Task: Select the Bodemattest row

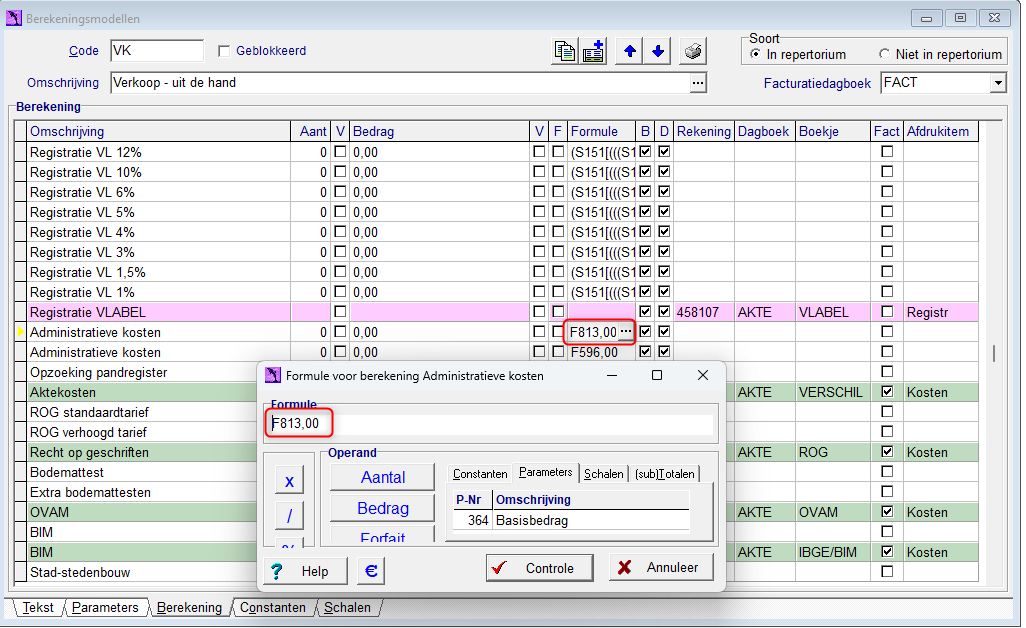Action: (x=143, y=472)
